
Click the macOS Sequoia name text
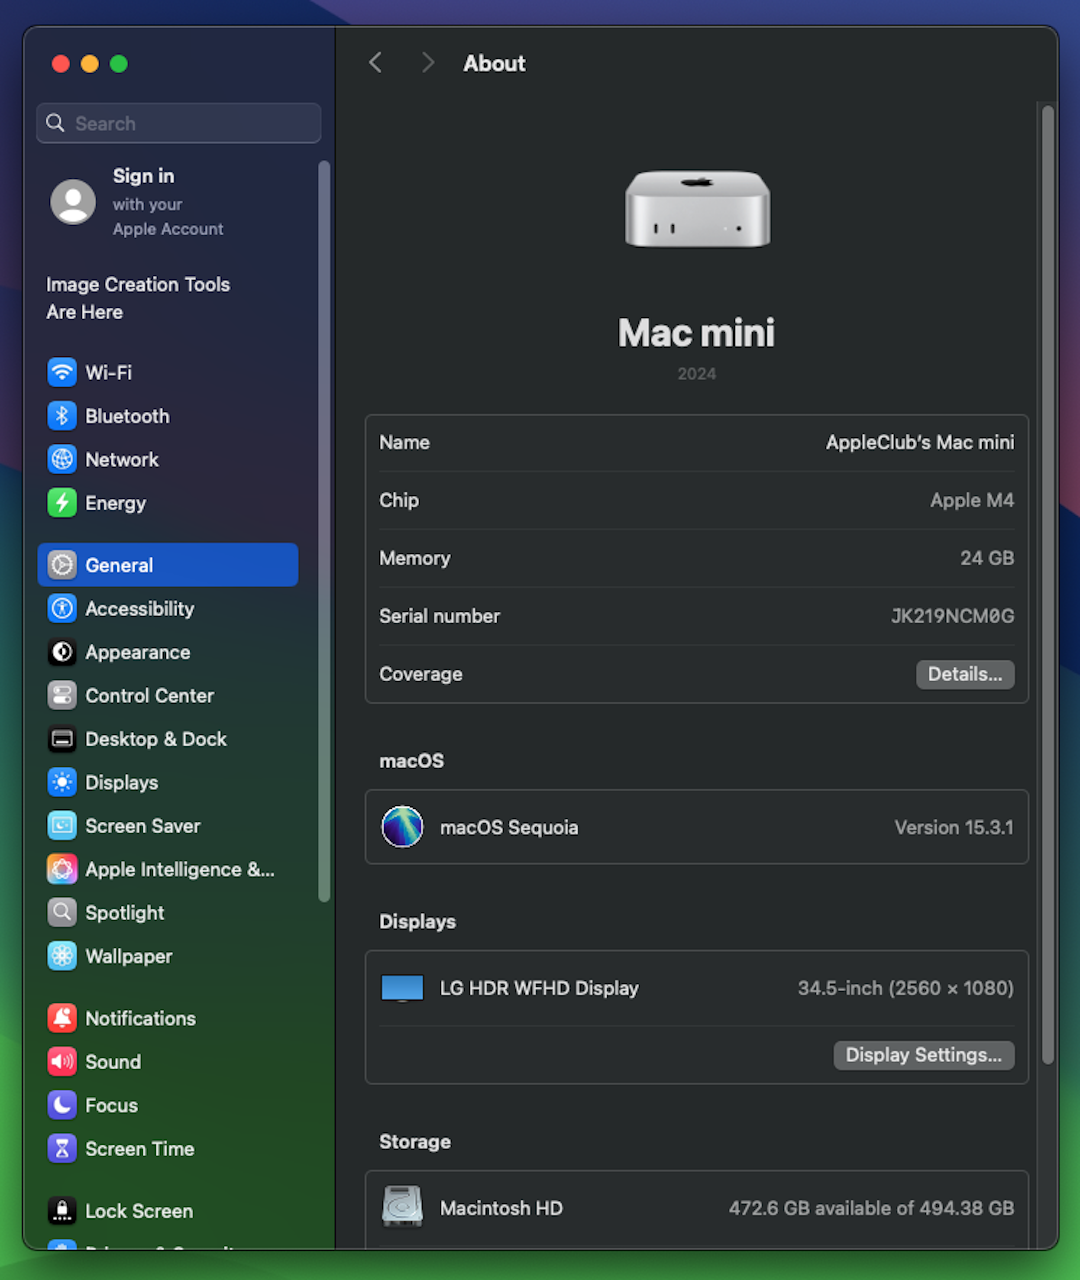(509, 827)
